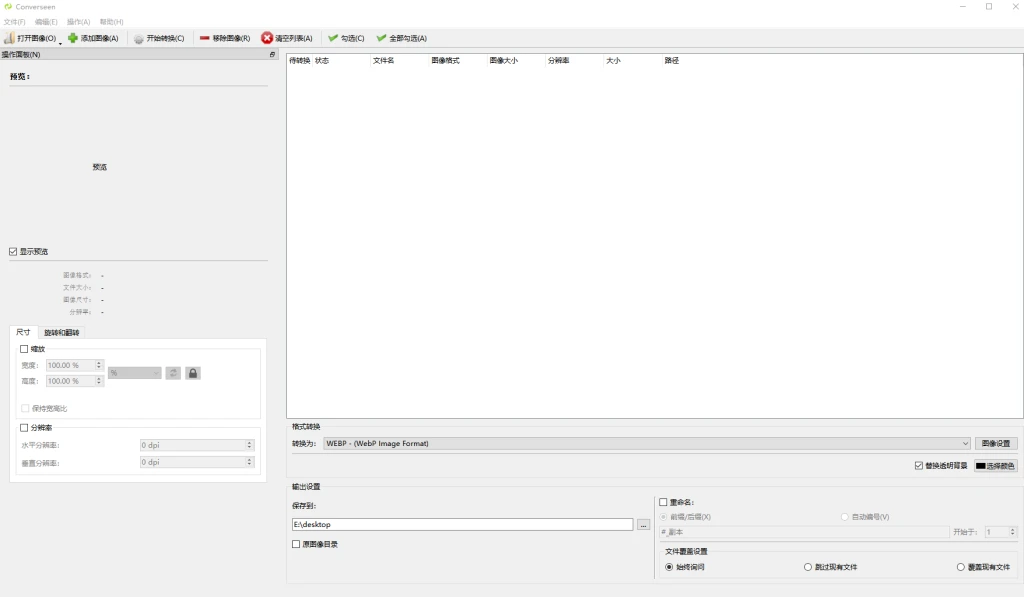Clear the list with 清空列表(A)
1024x597 pixels.
click(287, 38)
